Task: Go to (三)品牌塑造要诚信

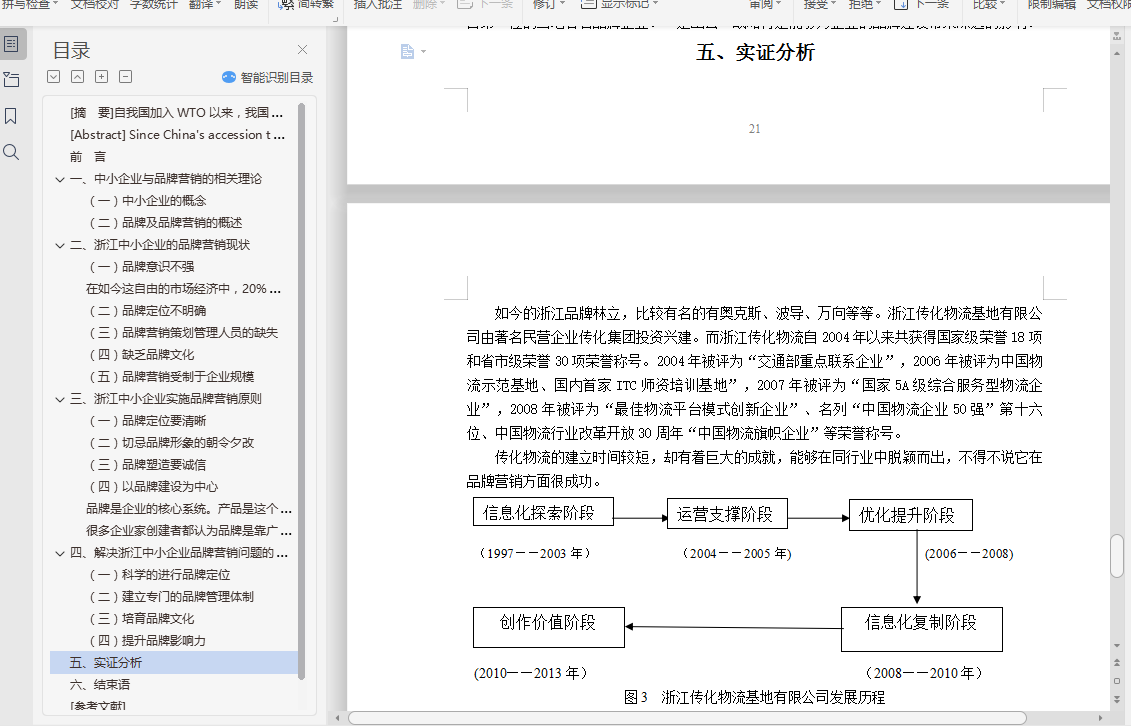Action: pyautogui.click(x=148, y=464)
